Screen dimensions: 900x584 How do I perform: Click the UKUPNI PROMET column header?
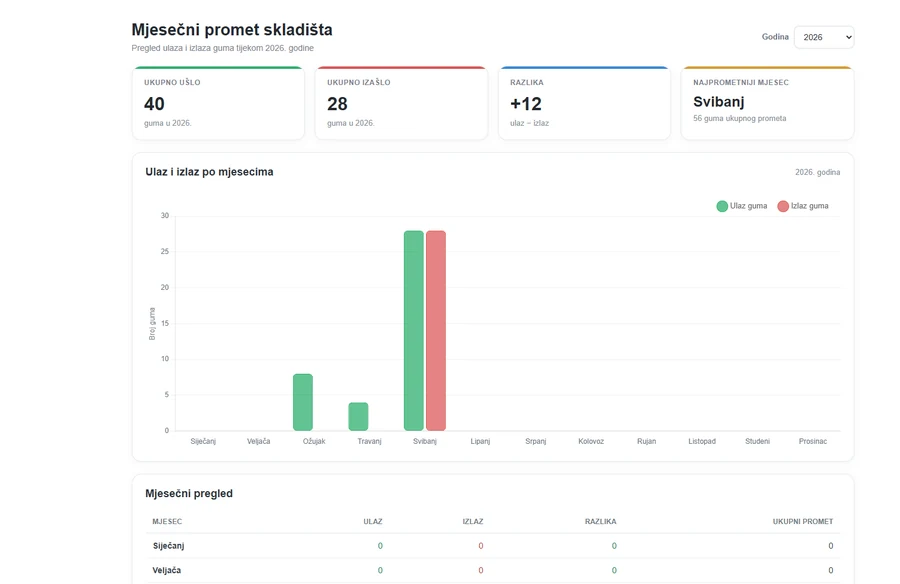(802, 521)
